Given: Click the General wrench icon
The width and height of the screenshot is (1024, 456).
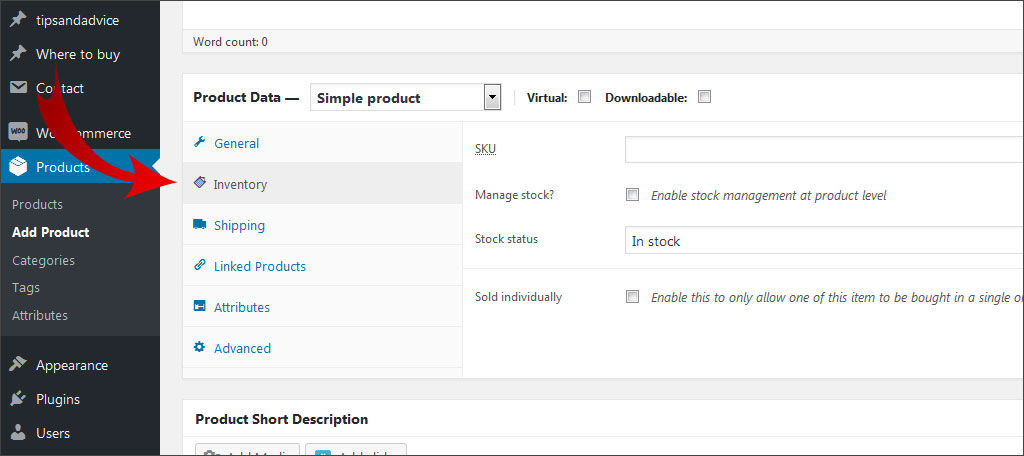Looking at the screenshot, I should pyautogui.click(x=200, y=143).
